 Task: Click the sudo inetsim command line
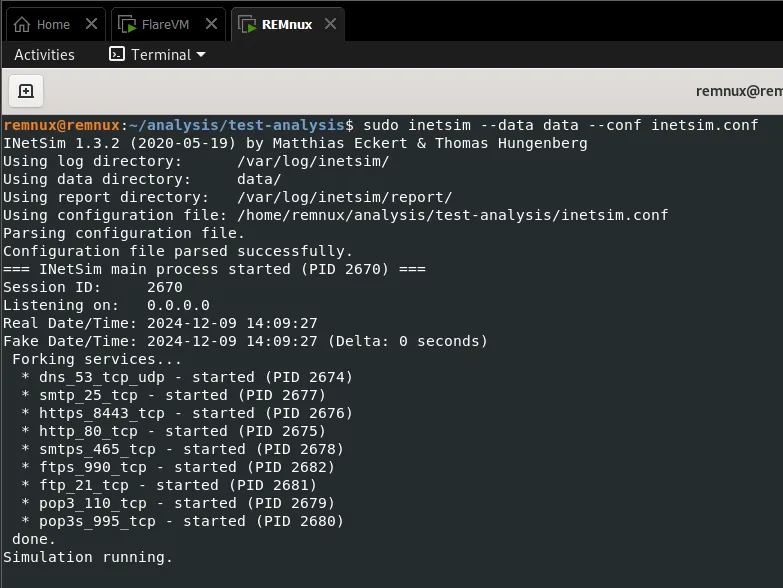click(560, 125)
